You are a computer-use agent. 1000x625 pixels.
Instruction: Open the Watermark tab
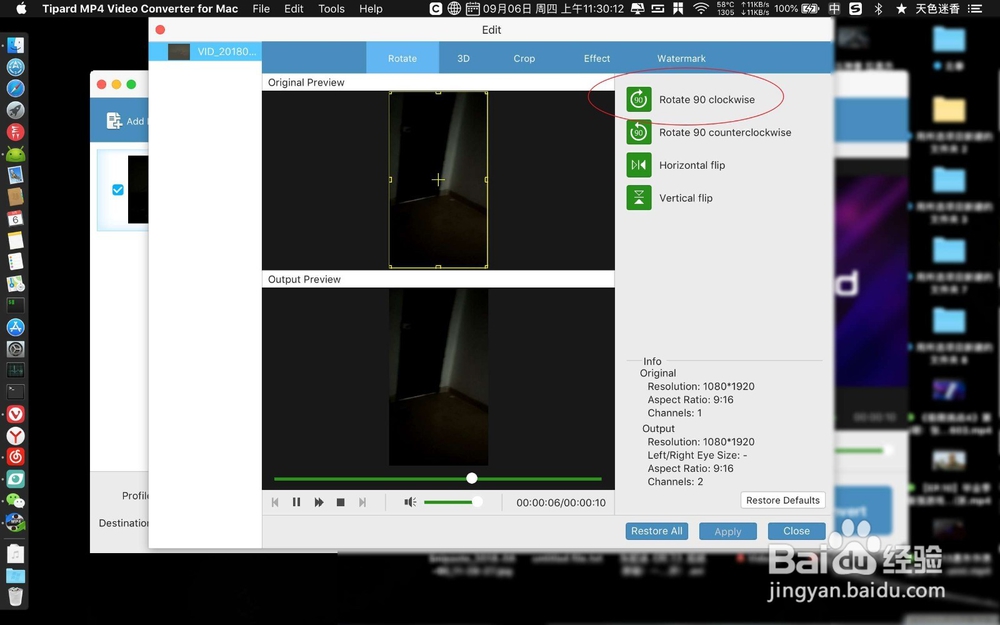tap(681, 58)
